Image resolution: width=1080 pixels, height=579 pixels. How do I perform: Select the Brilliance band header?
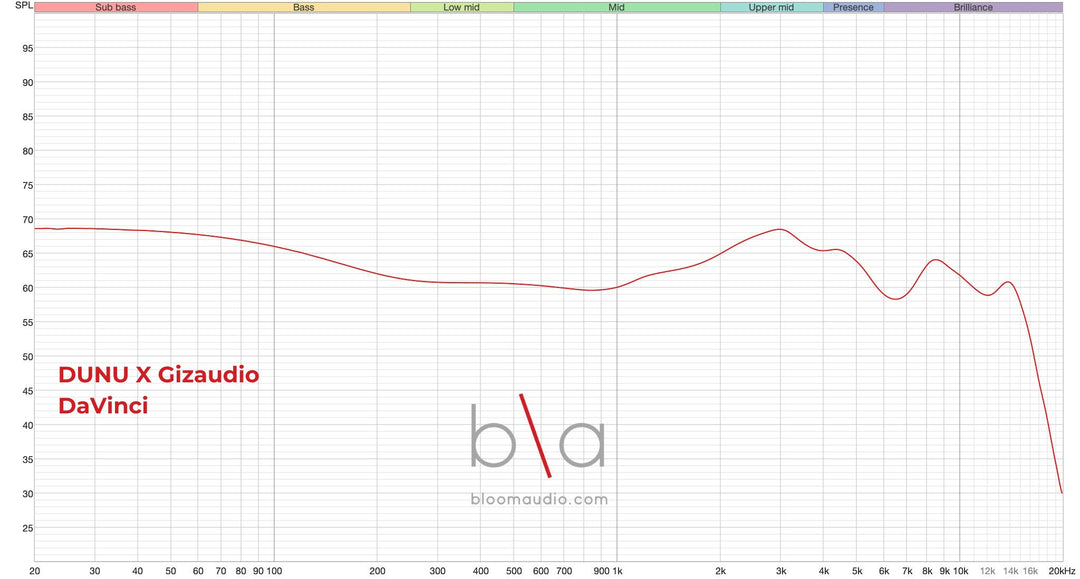[973, 8]
